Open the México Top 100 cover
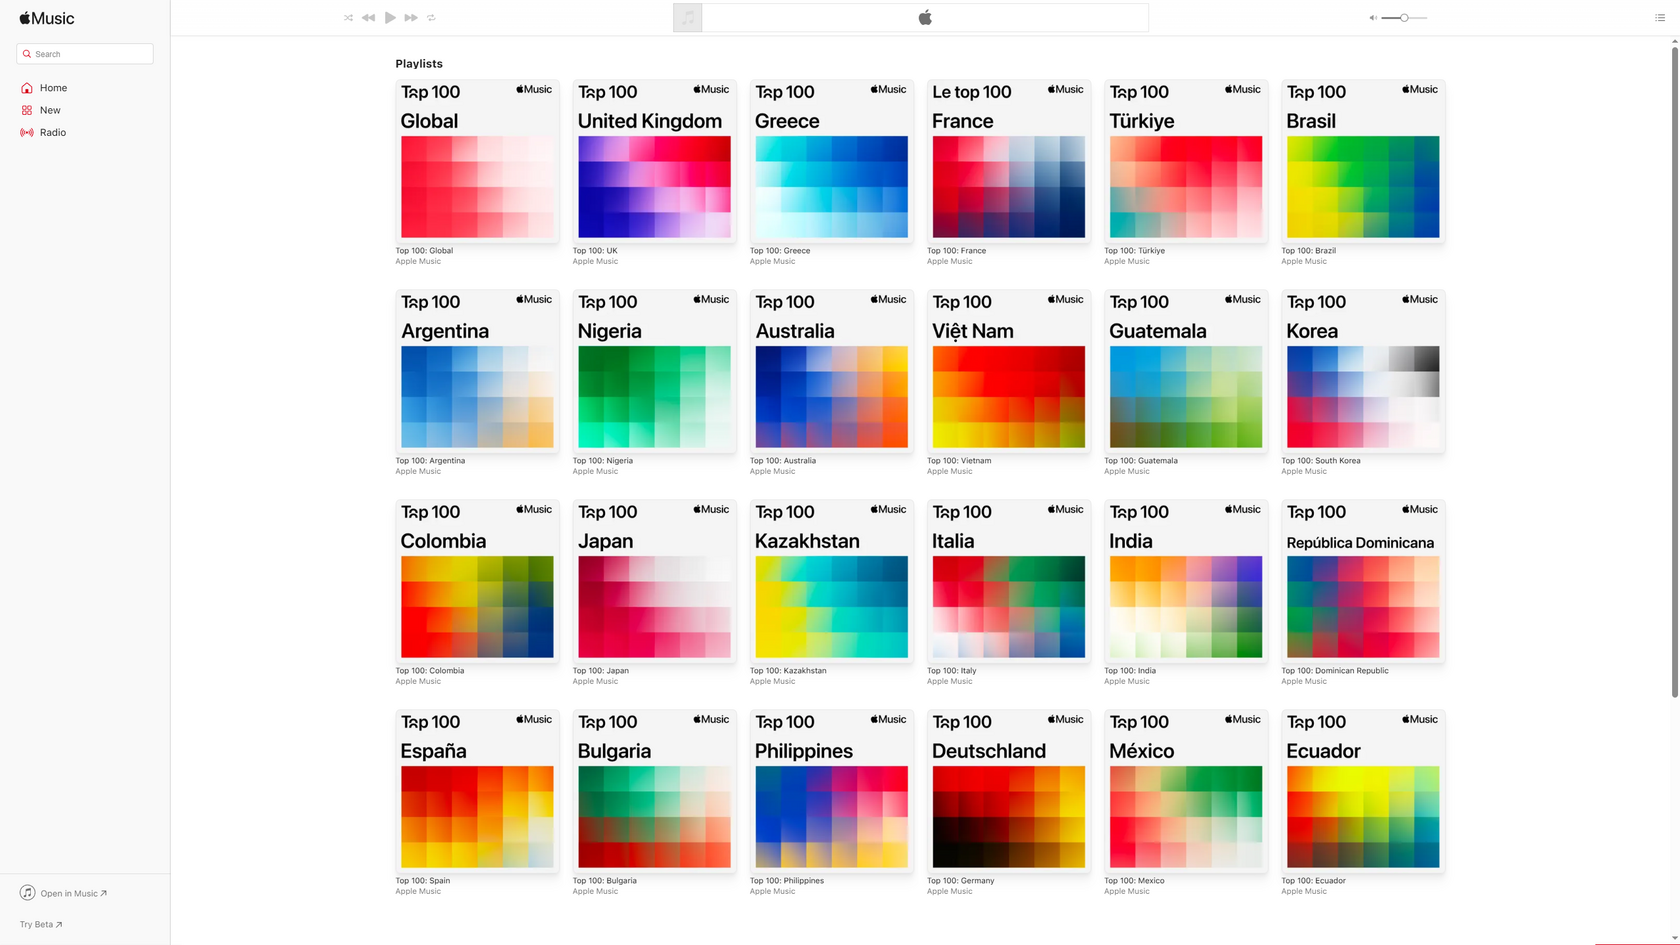This screenshot has width=1680, height=945. (1186, 791)
